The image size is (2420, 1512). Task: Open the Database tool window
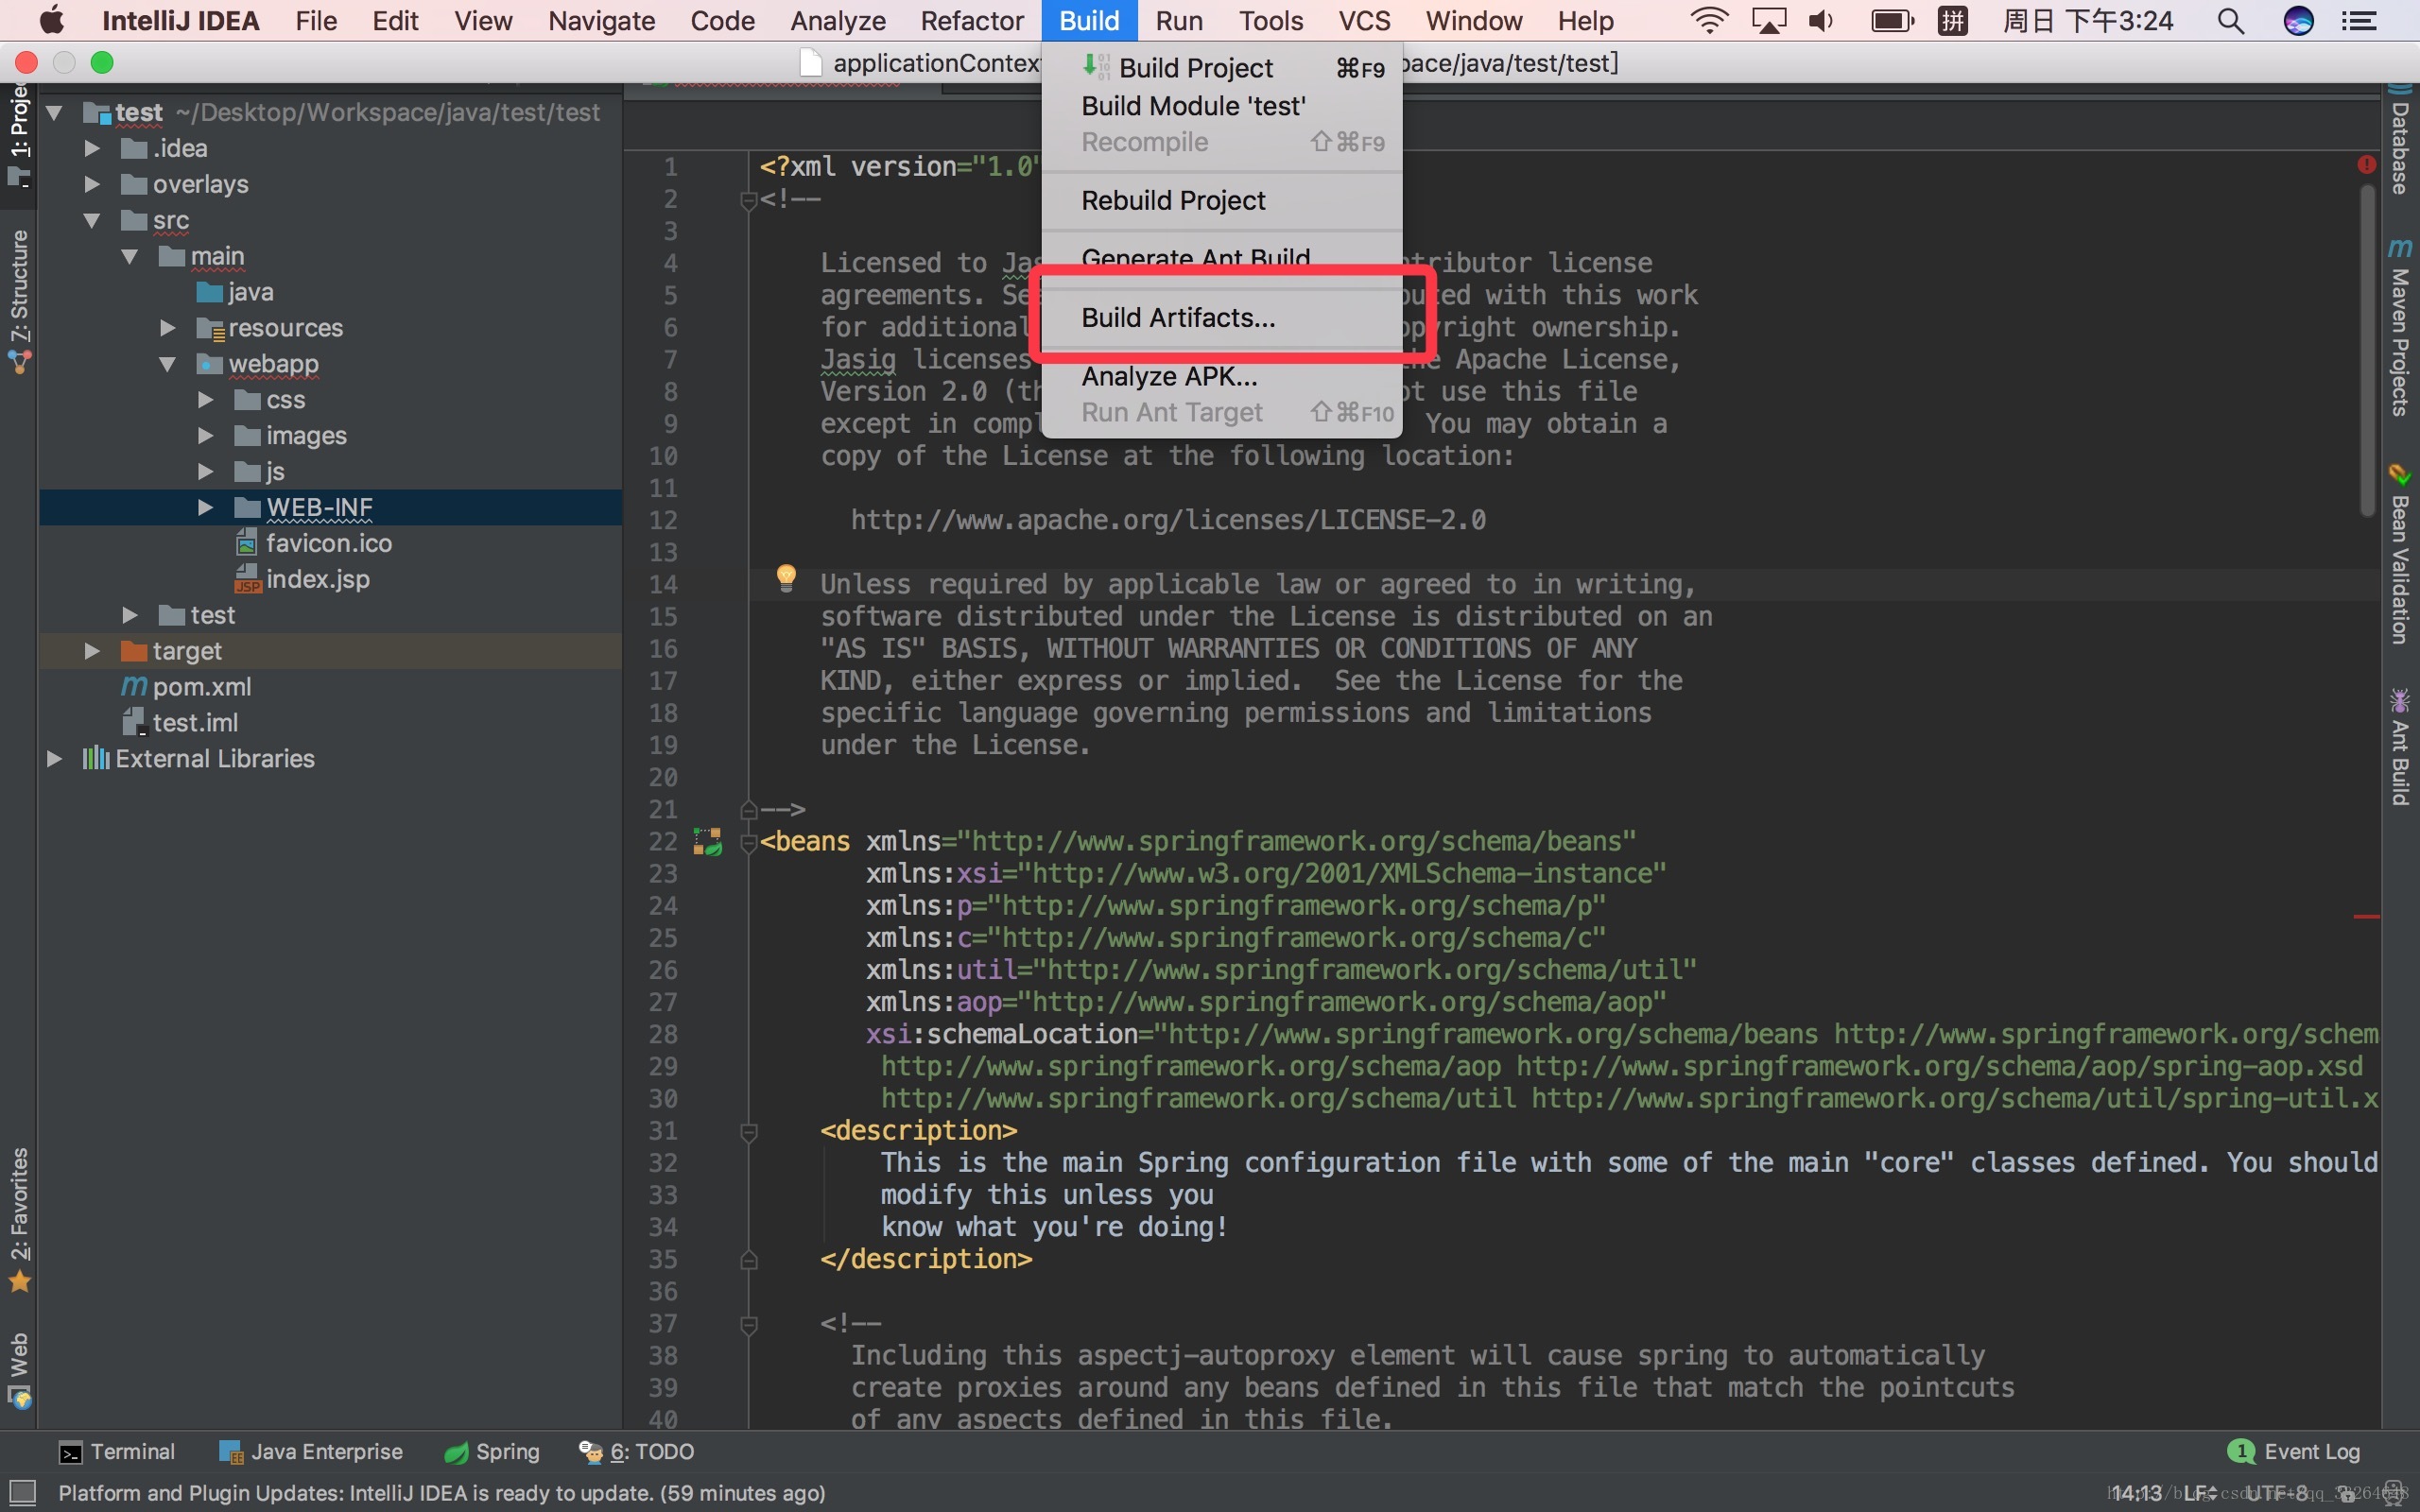click(x=2399, y=140)
